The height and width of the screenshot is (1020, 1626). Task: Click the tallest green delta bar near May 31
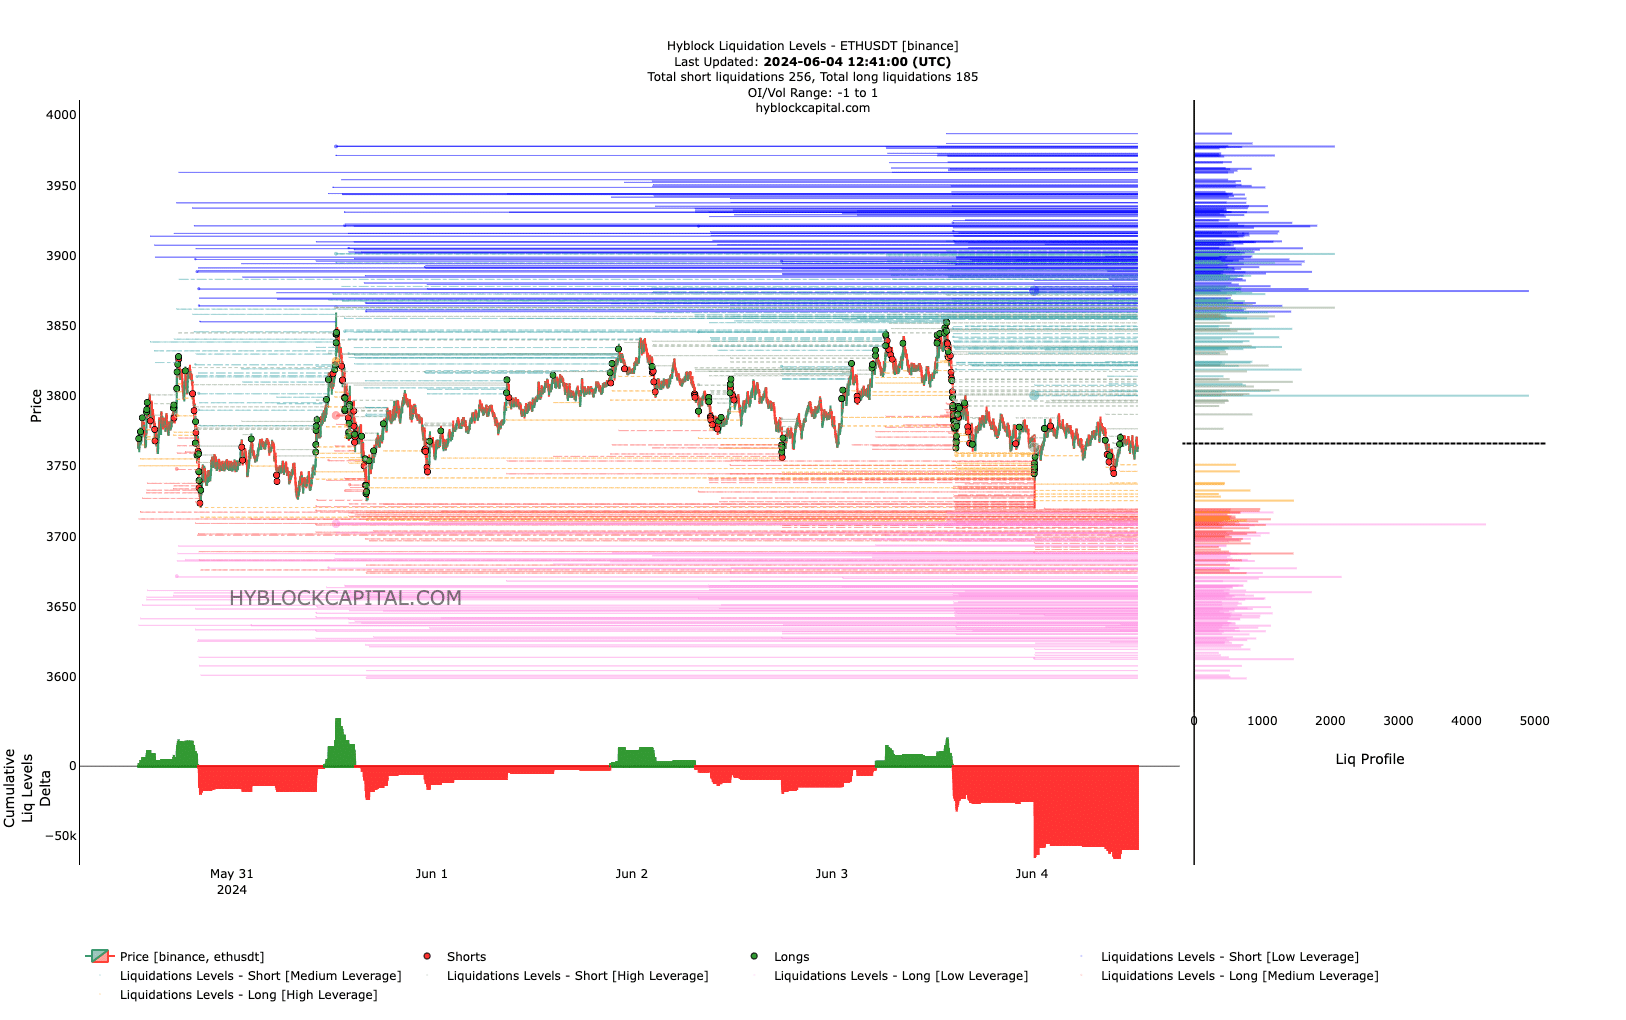[x=340, y=742]
